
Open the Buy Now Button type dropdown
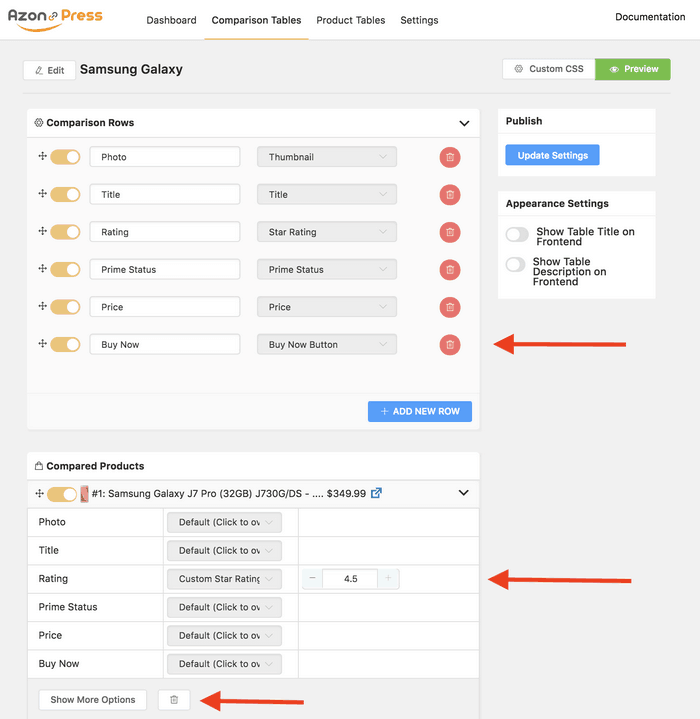[x=327, y=344]
